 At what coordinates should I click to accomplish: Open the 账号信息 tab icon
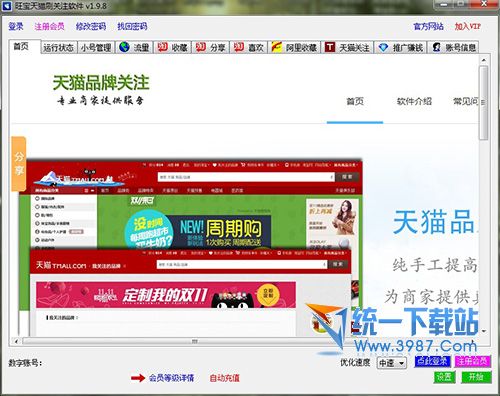(454, 47)
